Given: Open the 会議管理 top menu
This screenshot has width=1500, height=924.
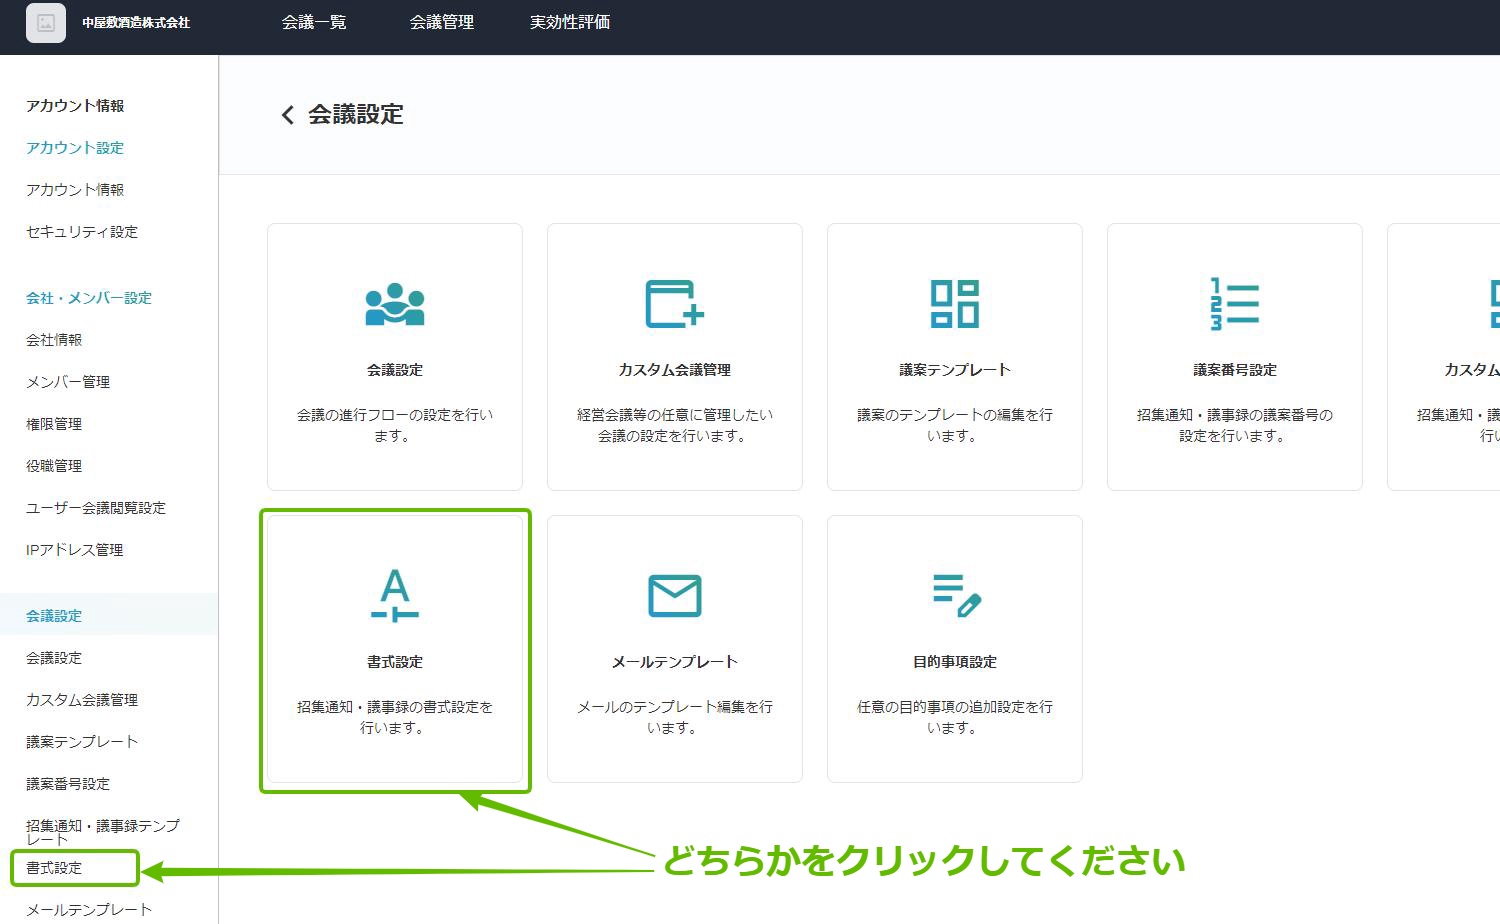Looking at the screenshot, I should [x=441, y=22].
